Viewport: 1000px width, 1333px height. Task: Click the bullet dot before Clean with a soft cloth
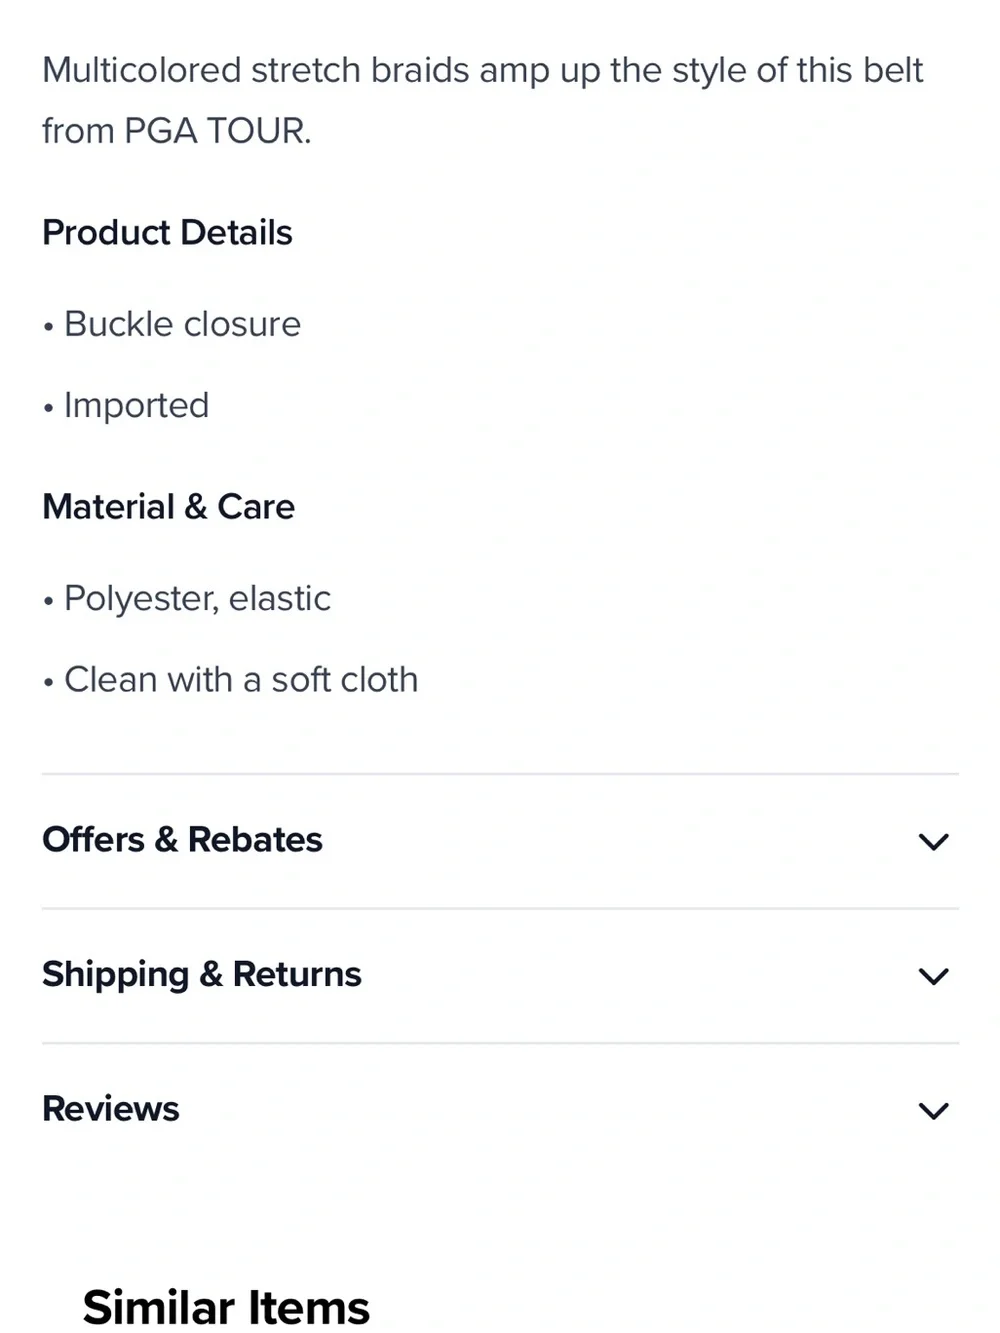(48, 683)
